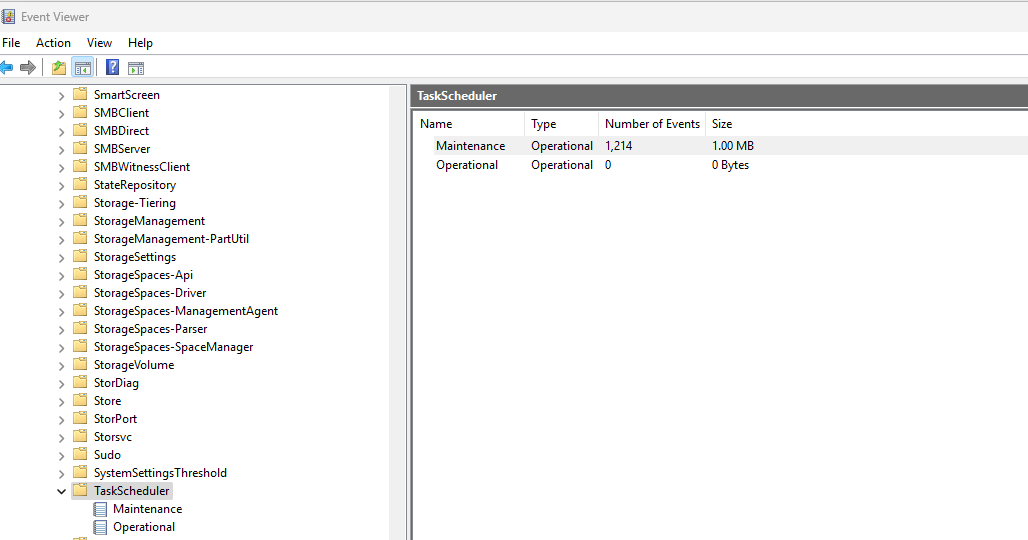Screen dimensions: 1028x540
Task: Open the Help toolbar icon
Action: coord(113,68)
